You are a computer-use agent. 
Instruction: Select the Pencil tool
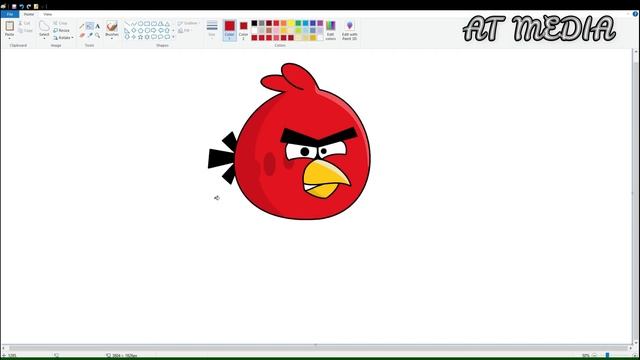point(82,26)
